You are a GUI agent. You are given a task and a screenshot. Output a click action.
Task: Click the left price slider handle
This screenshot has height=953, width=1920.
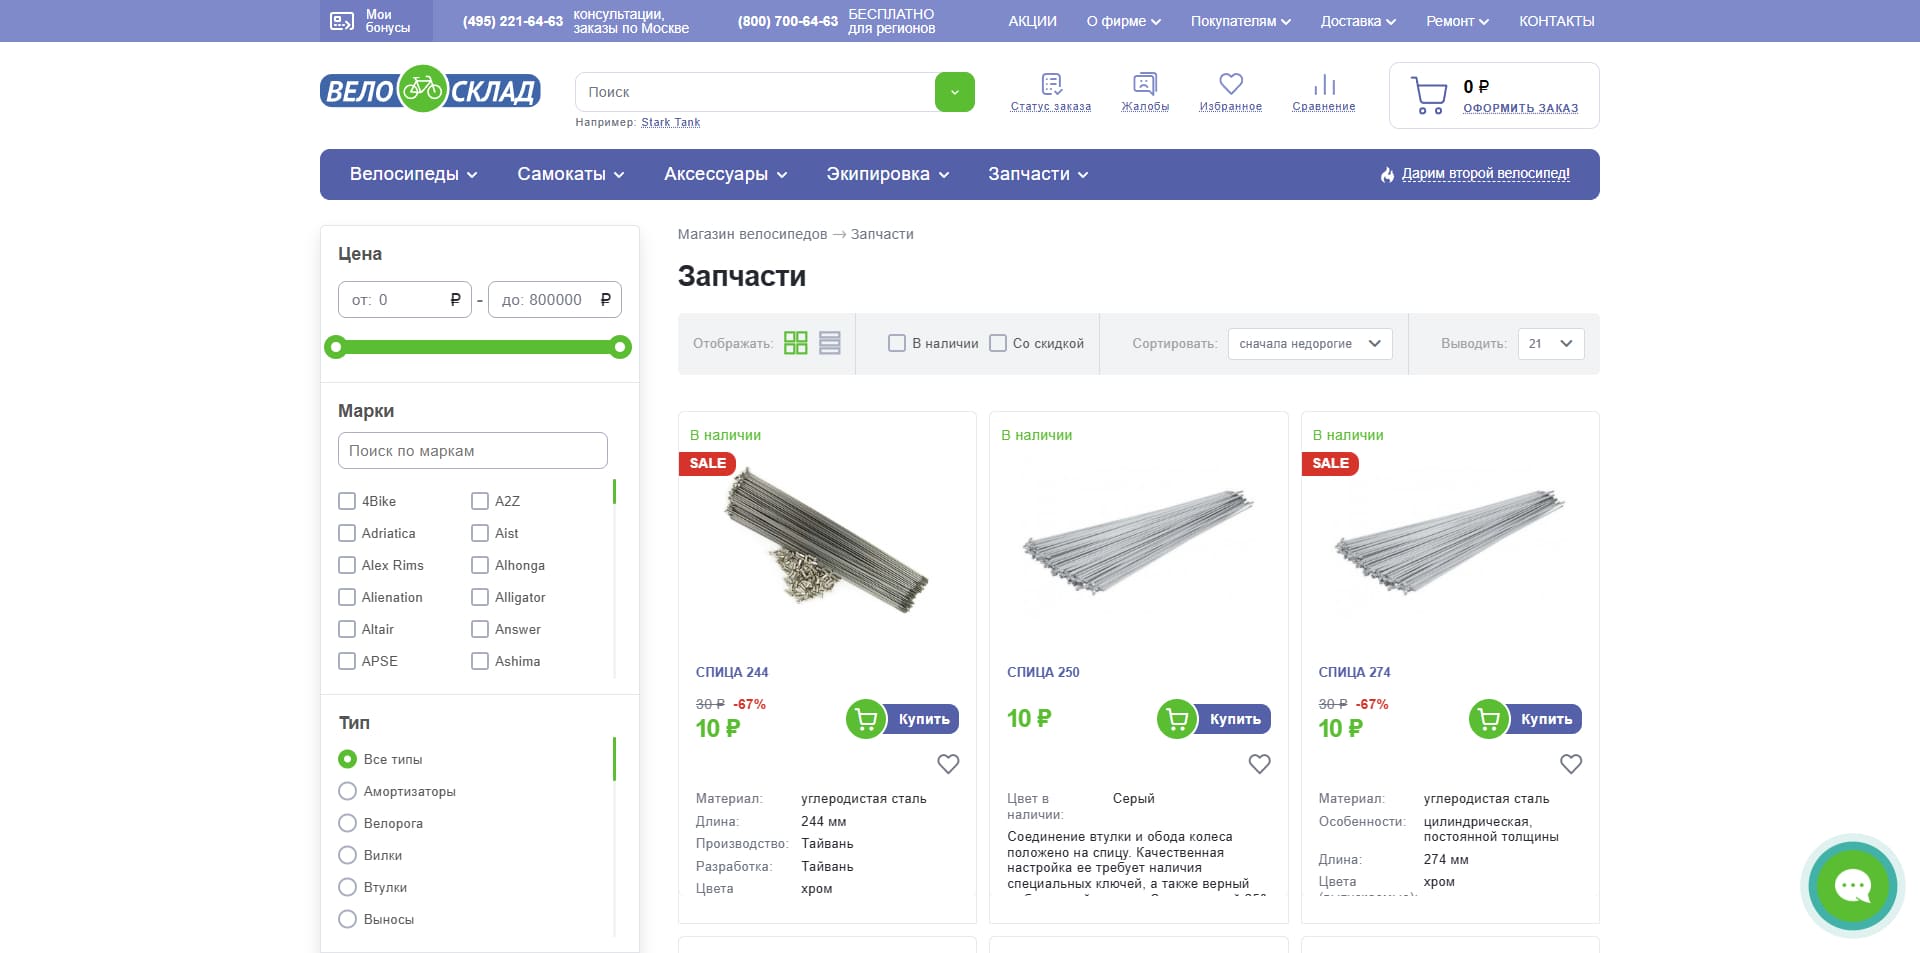[336, 347]
